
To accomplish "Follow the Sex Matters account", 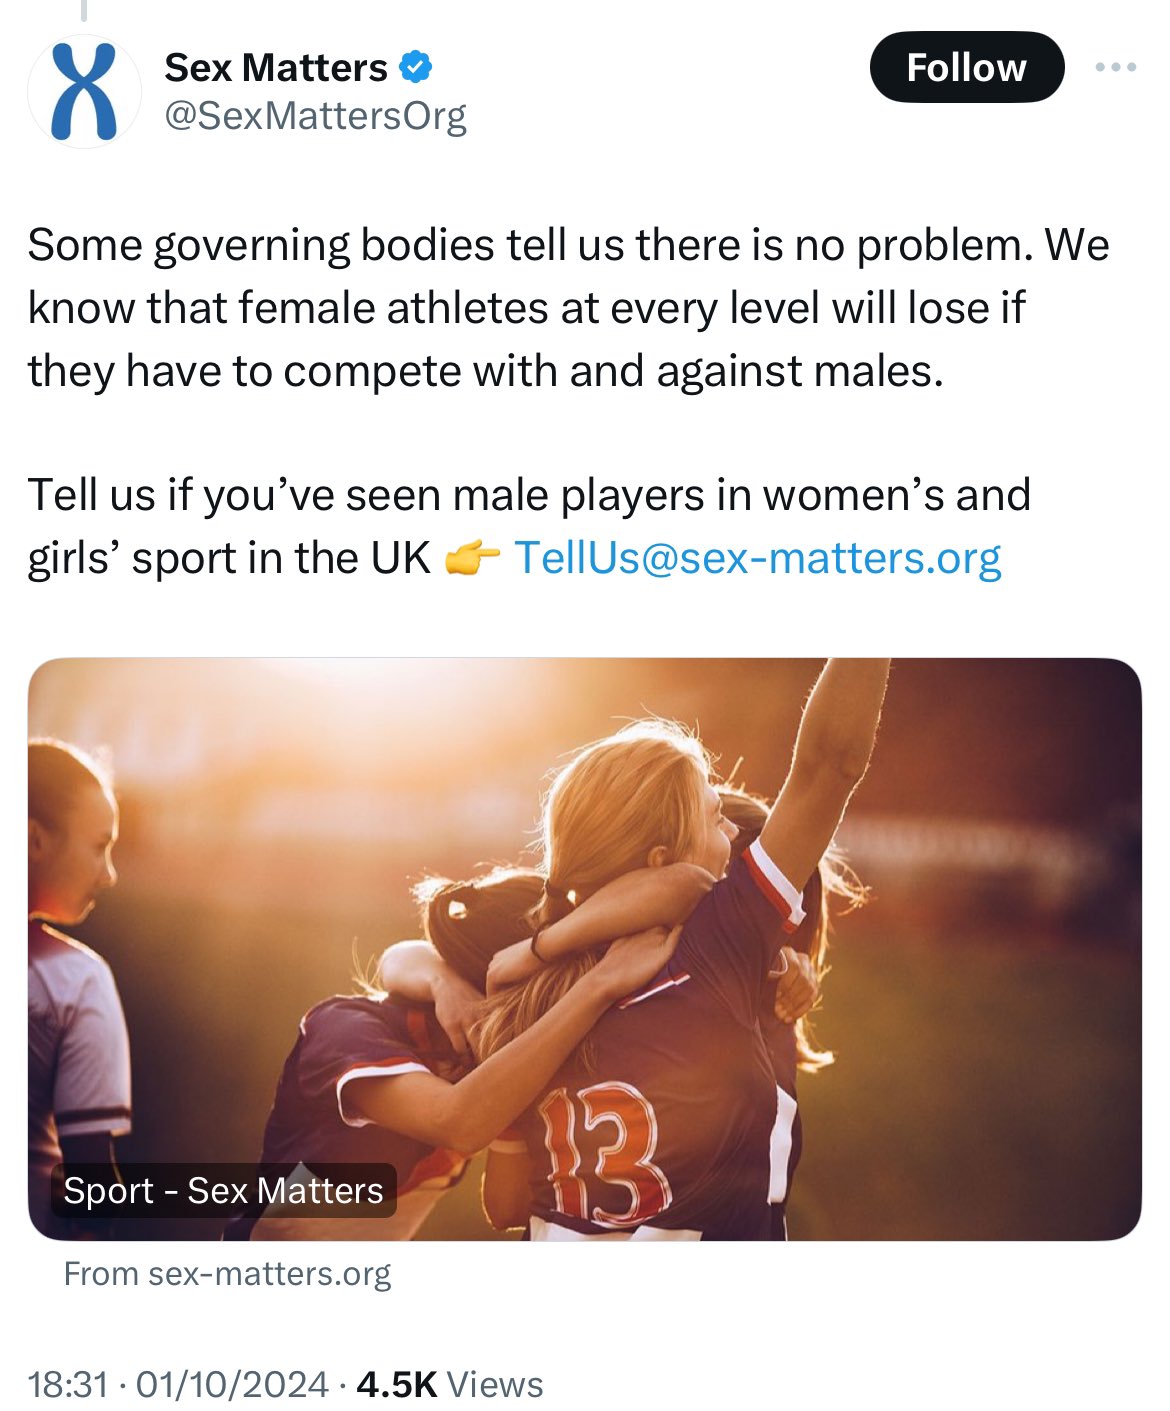I will click(x=966, y=67).
